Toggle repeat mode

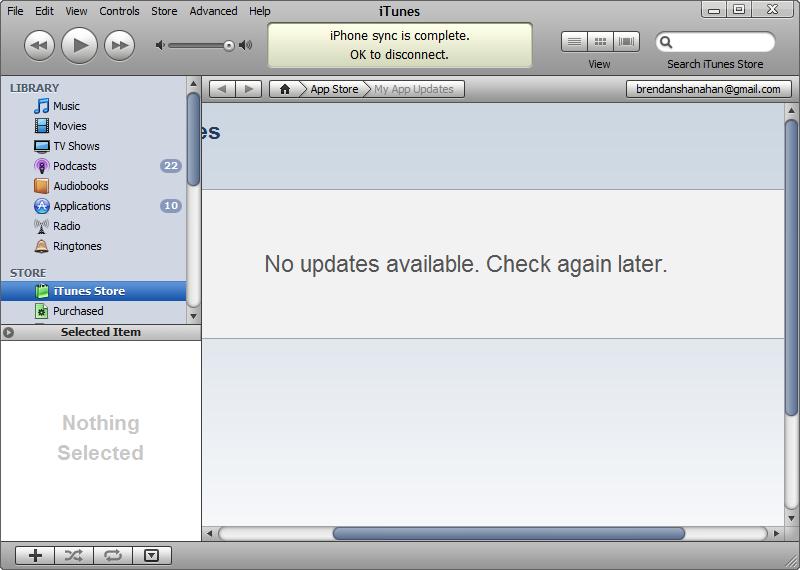pyautogui.click(x=113, y=555)
